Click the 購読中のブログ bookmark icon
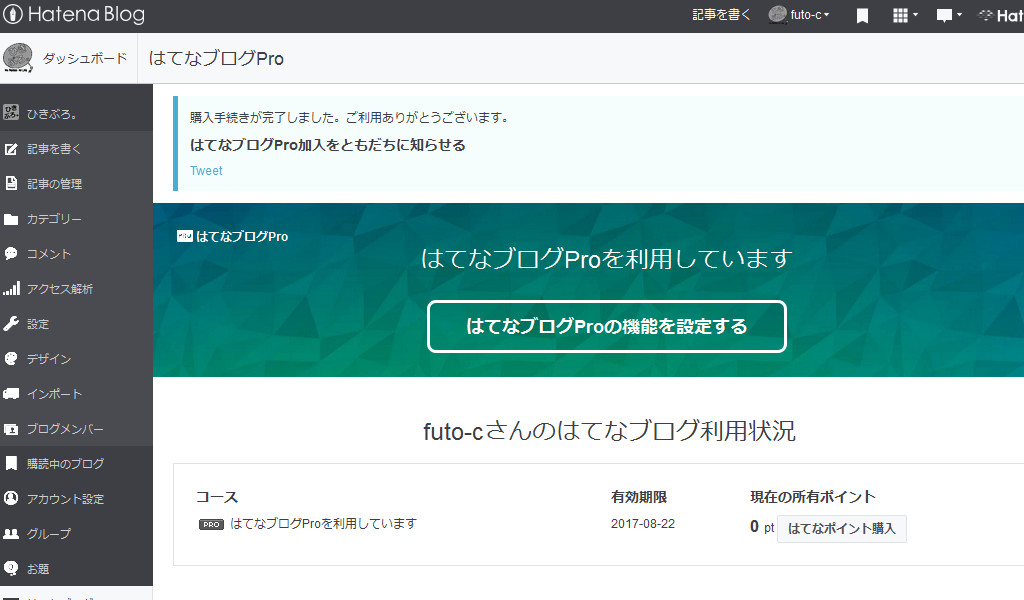1024x600 pixels. (11, 464)
